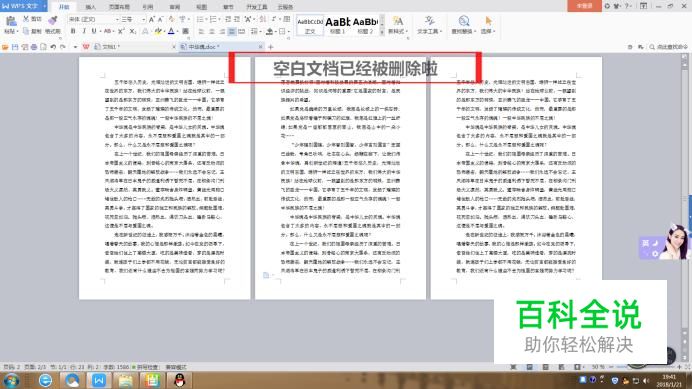Open the Text Tools dropdown

pyautogui.click(x=429, y=25)
